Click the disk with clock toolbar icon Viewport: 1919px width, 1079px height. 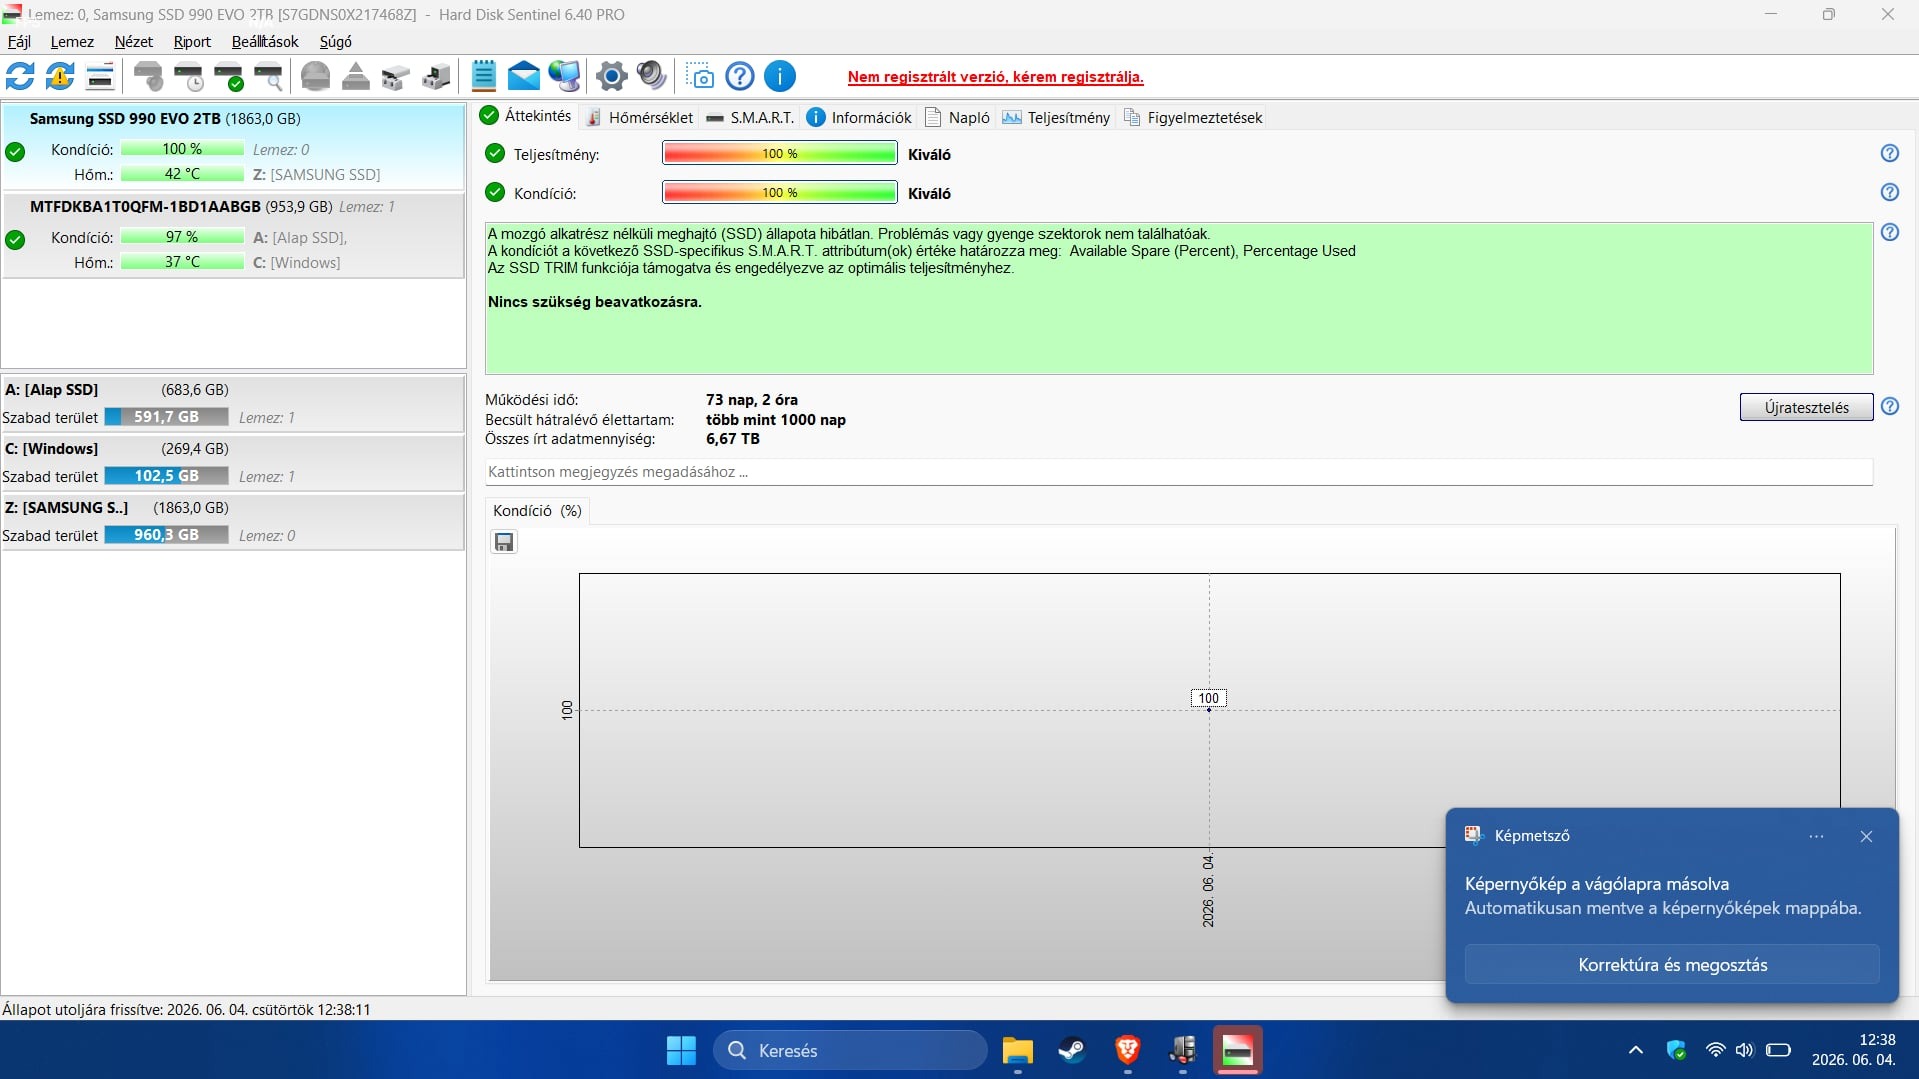189,76
